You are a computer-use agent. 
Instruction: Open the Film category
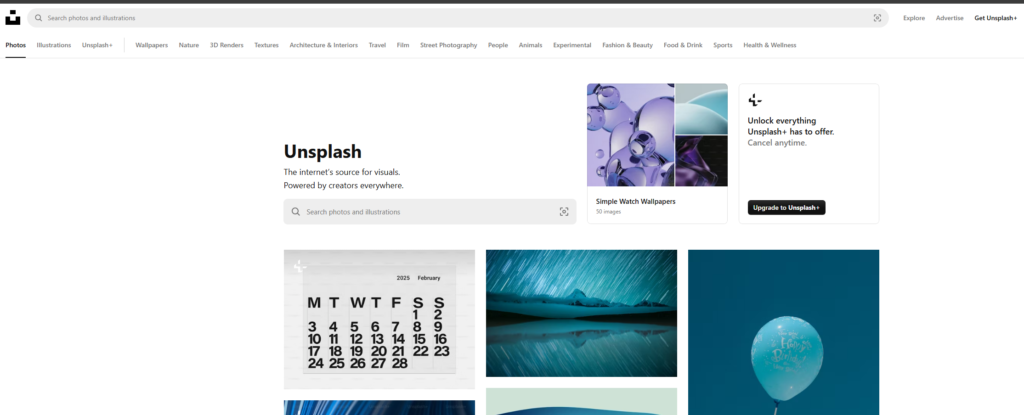tap(403, 45)
